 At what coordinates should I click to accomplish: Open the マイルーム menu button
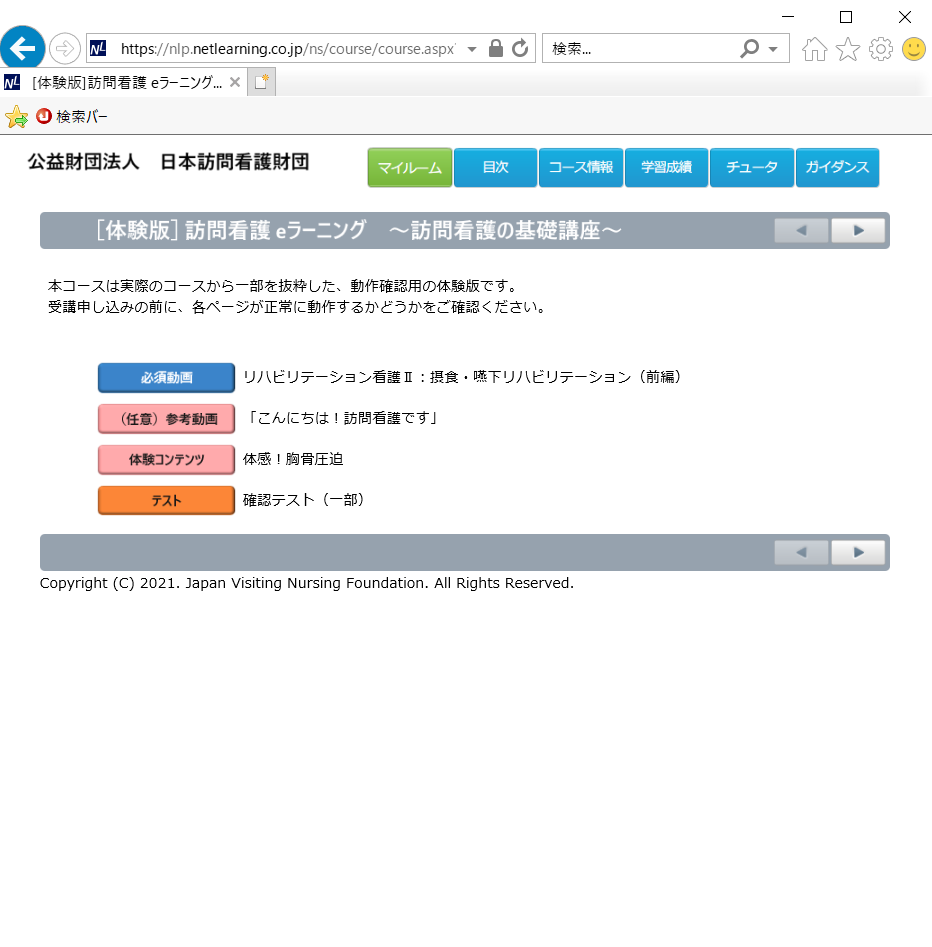410,167
